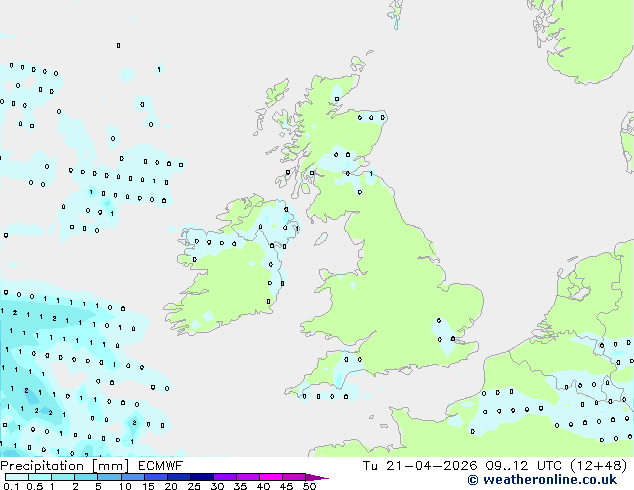This screenshot has height=490, width=634.
Task: Click the 0.5–1 mm legend color band
Action: (x=40, y=477)
